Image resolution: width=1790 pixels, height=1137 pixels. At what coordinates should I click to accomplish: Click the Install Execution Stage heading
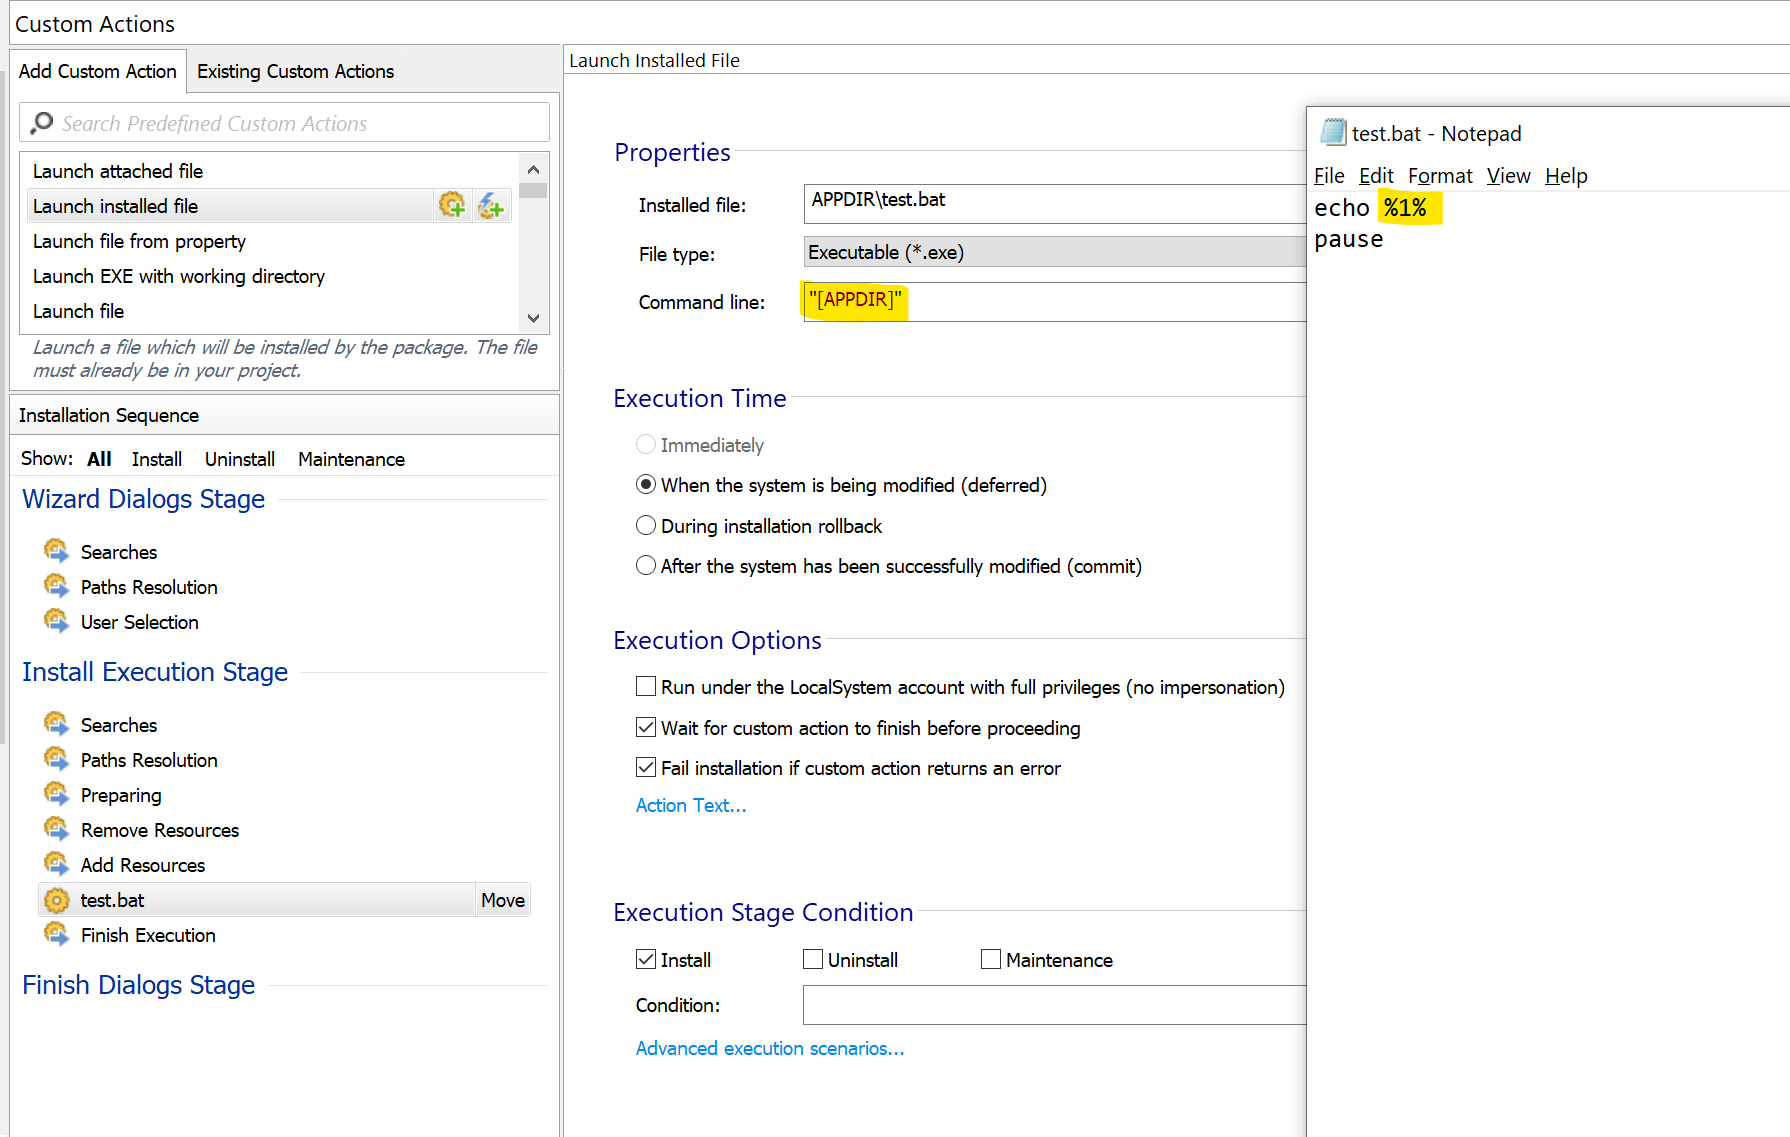point(155,672)
